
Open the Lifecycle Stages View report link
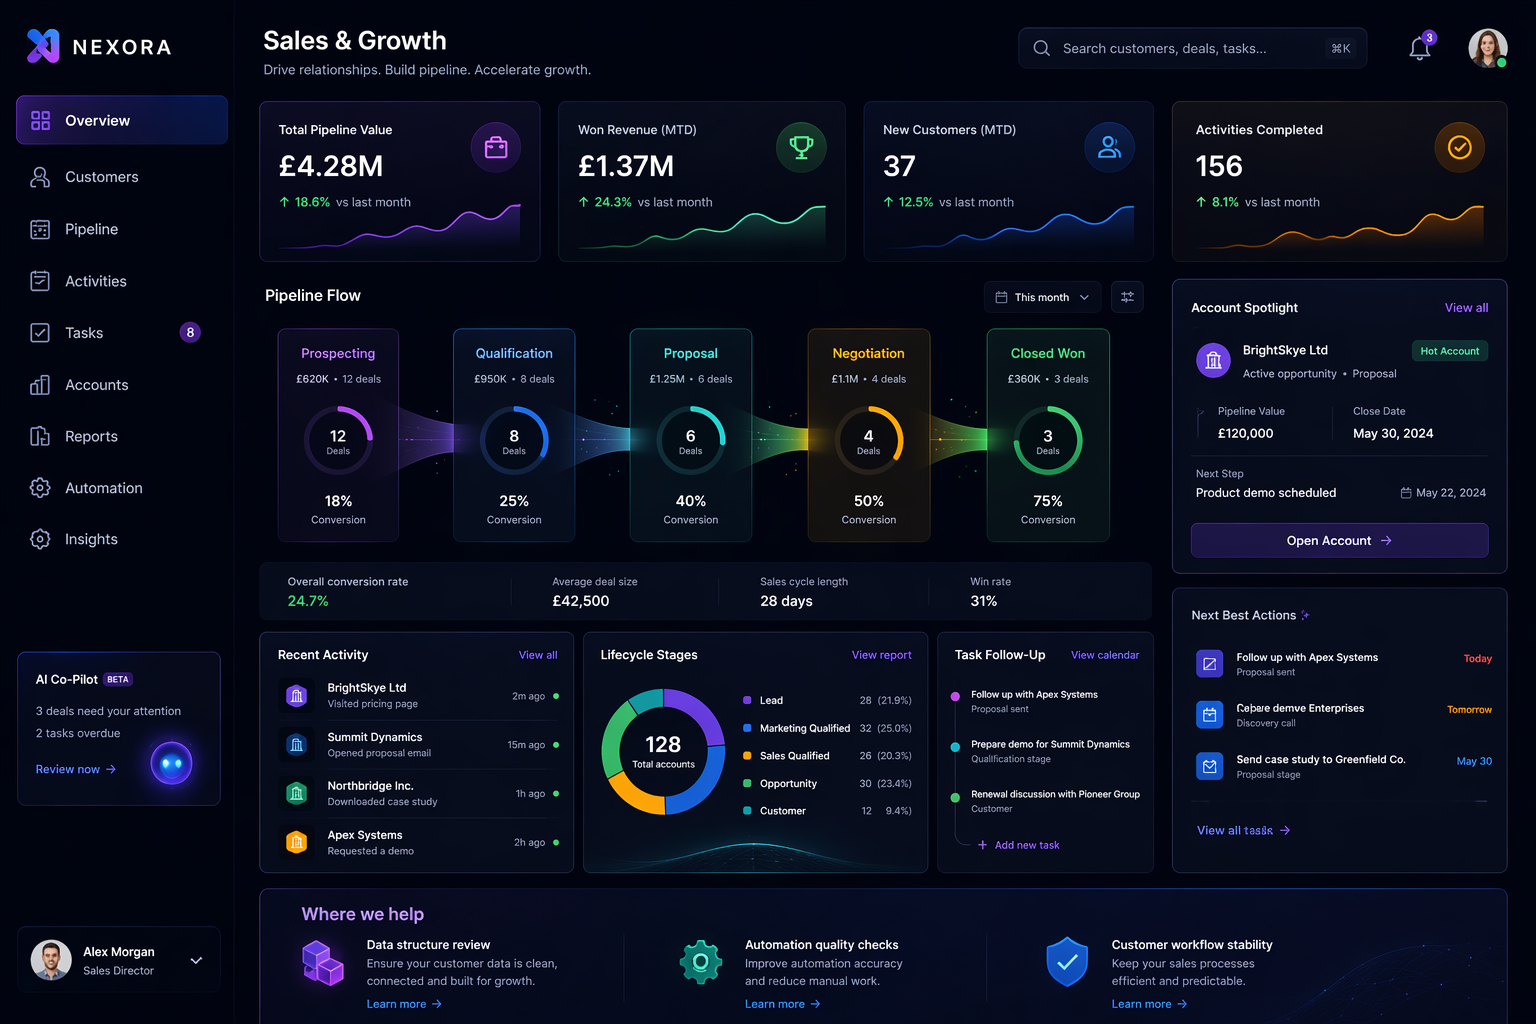881,655
